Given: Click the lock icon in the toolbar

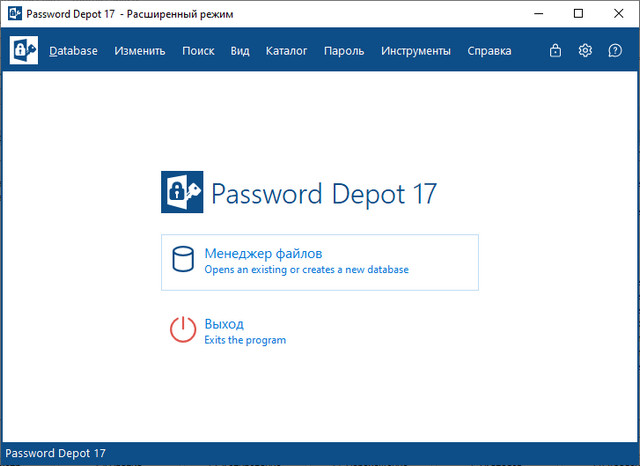Looking at the screenshot, I should pos(556,51).
